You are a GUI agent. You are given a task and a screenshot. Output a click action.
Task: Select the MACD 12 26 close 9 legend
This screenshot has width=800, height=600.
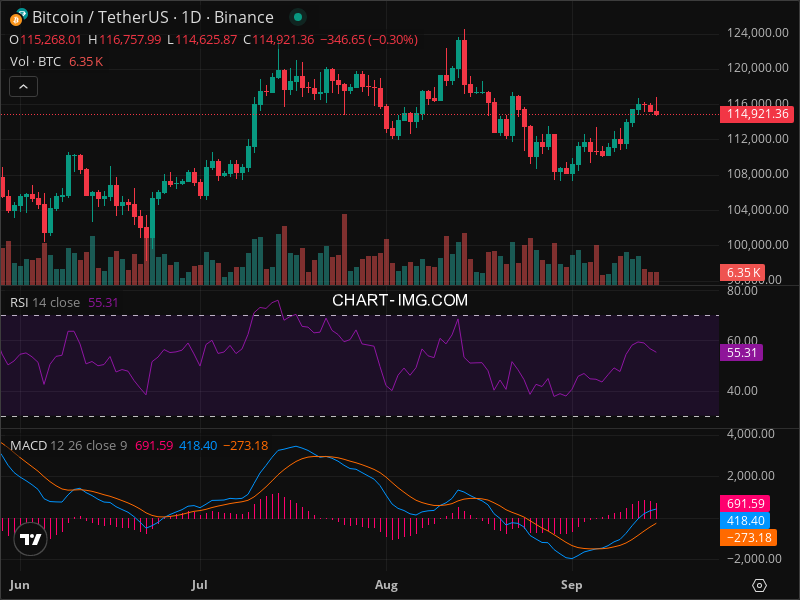(68, 445)
